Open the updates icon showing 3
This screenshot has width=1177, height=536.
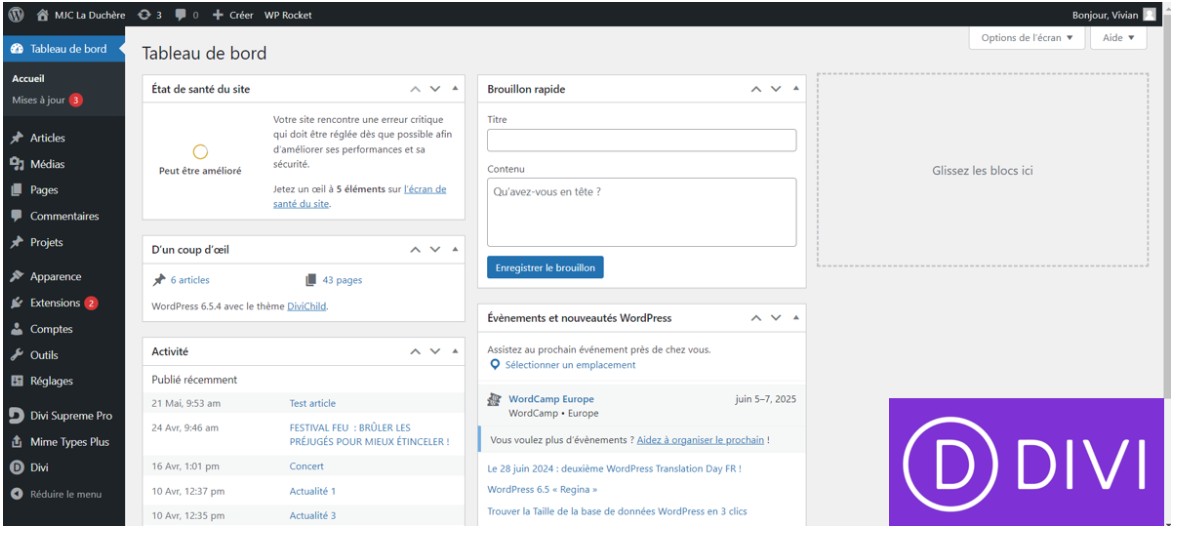coord(150,15)
